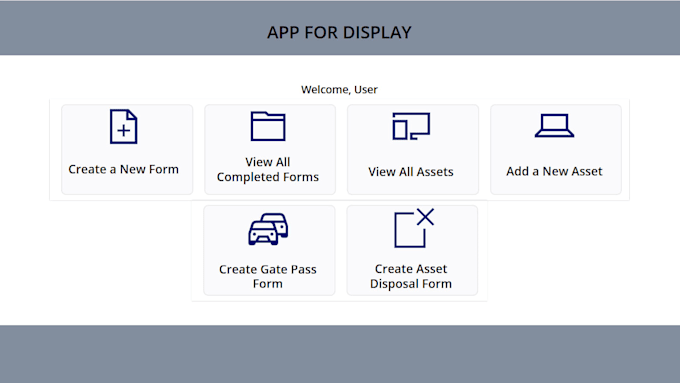Go to View All Assets label
The height and width of the screenshot is (383, 680).
pos(411,172)
